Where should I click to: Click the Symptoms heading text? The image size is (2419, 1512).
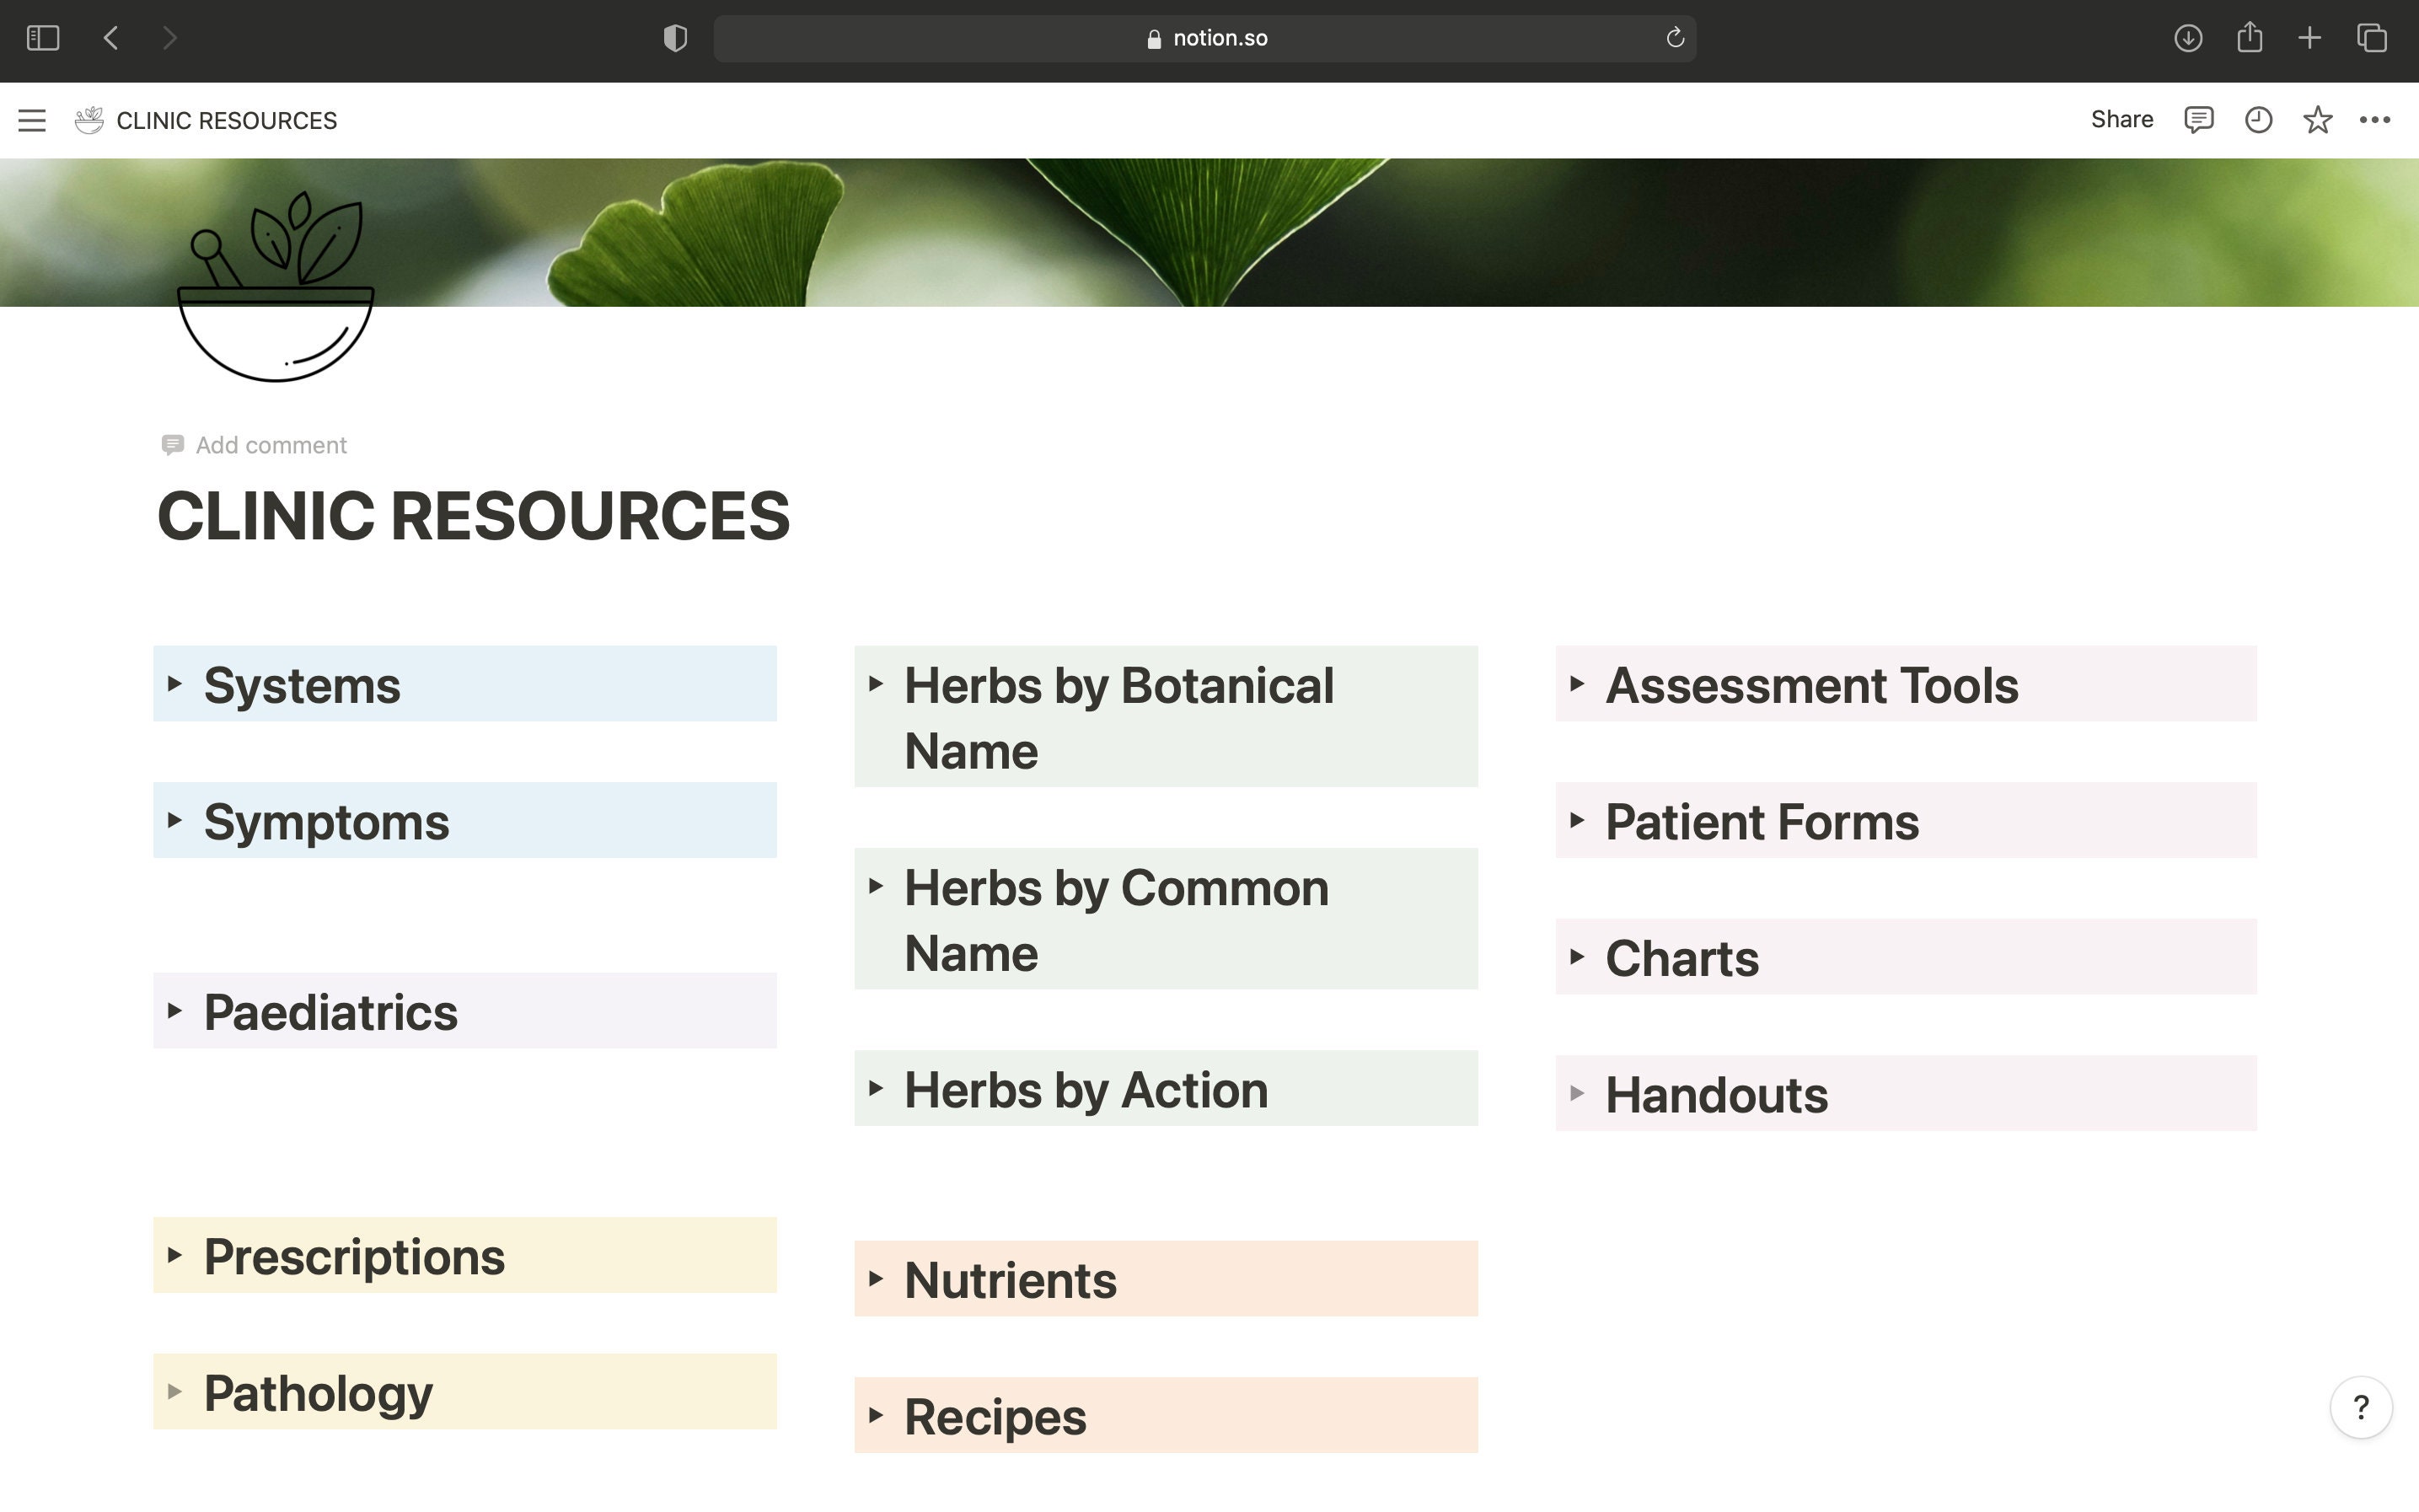click(327, 823)
